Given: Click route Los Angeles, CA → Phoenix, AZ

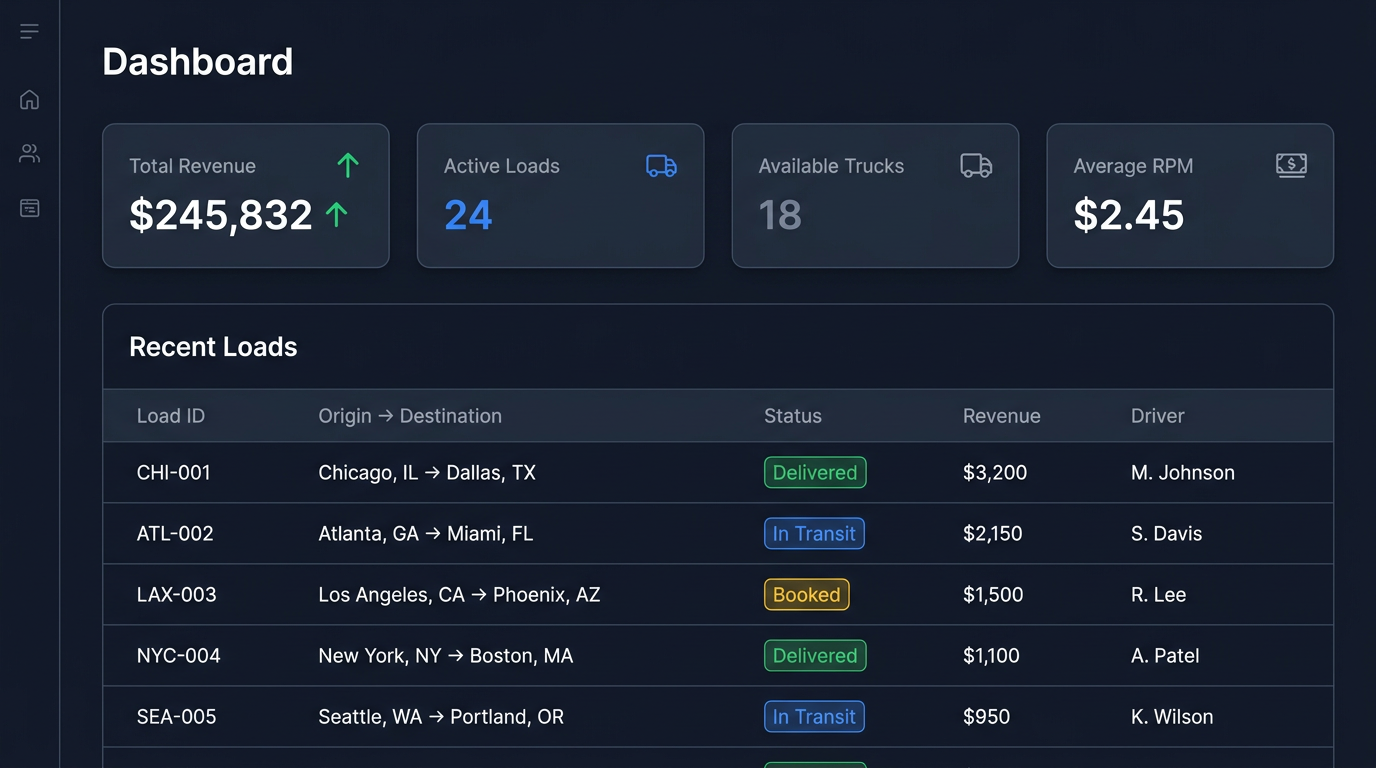Looking at the screenshot, I should 459,595.
